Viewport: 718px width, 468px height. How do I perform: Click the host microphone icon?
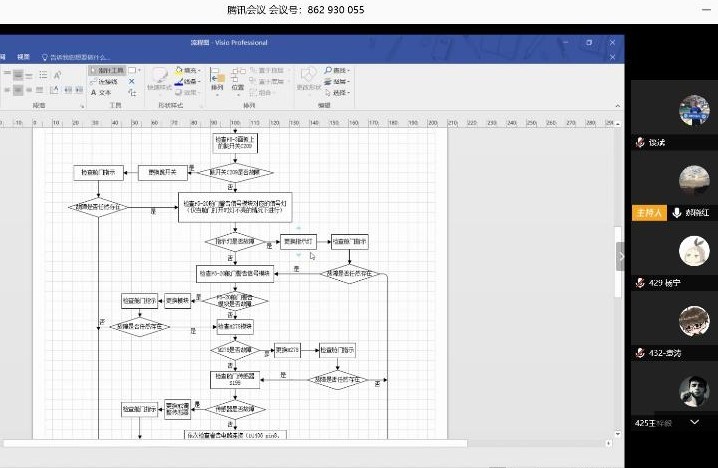[677, 213]
